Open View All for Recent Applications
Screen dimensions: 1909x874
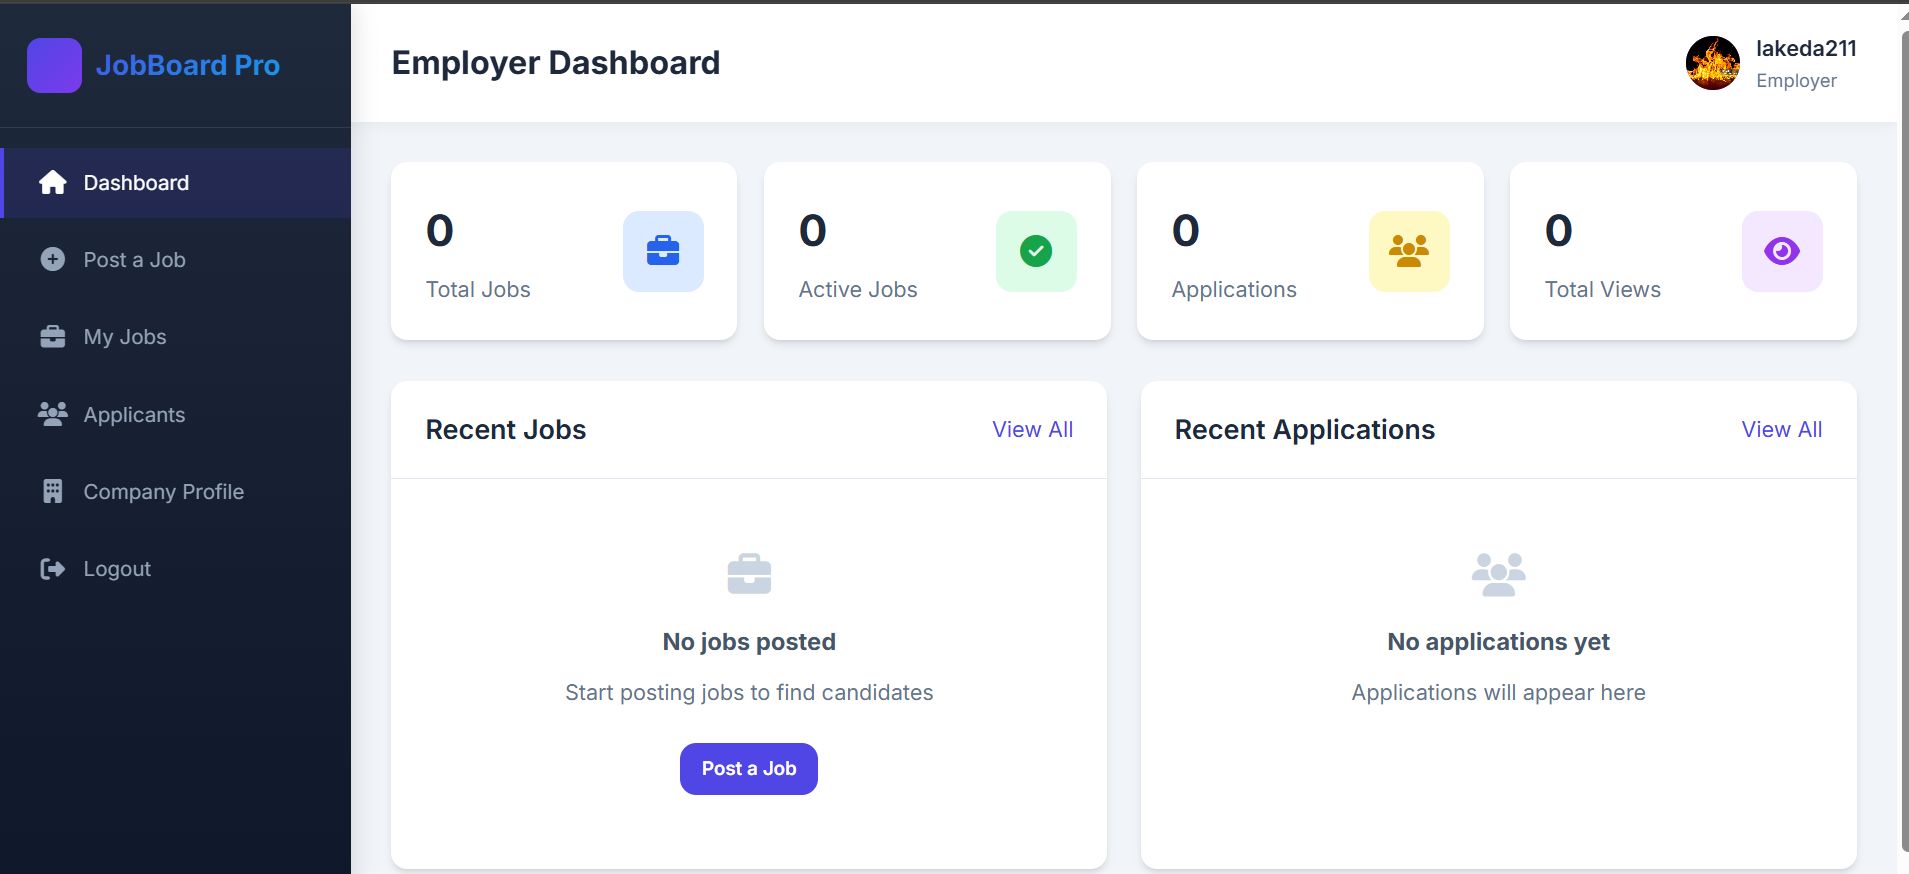[1781, 430]
